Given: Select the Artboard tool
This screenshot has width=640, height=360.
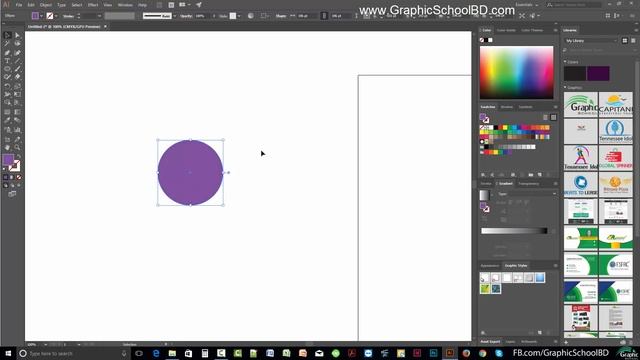Looking at the screenshot, I should [7, 140].
